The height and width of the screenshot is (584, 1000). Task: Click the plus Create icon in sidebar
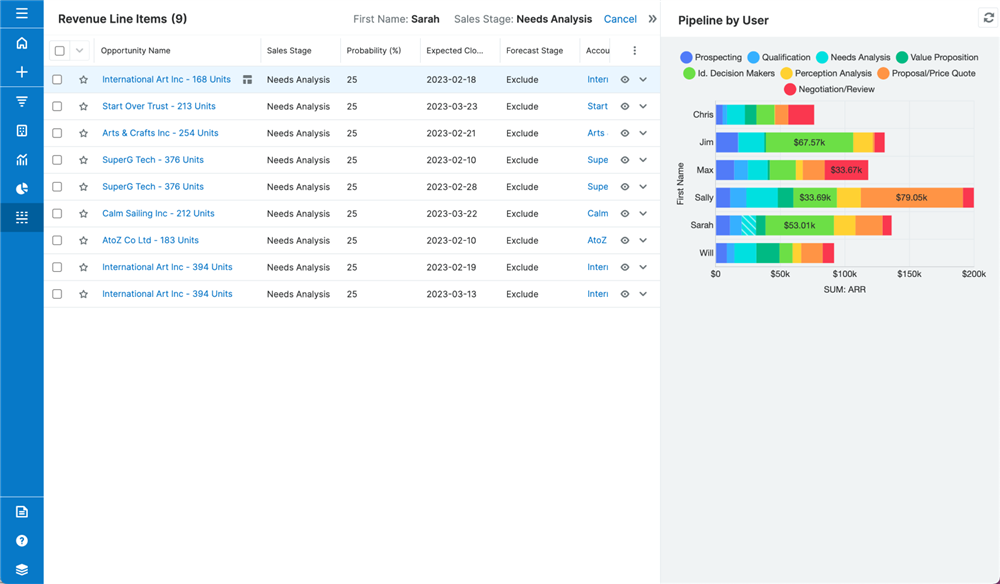[x=21, y=73]
